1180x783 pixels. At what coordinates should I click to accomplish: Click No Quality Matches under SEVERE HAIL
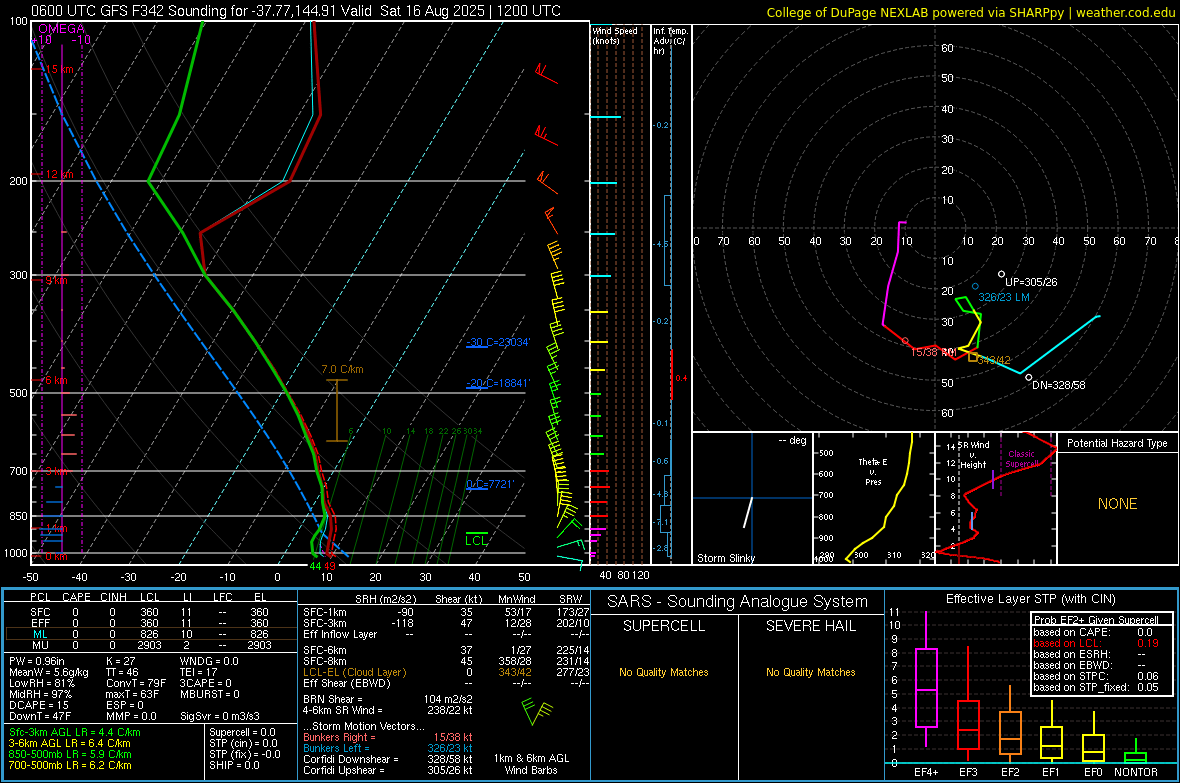[x=810, y=672]
